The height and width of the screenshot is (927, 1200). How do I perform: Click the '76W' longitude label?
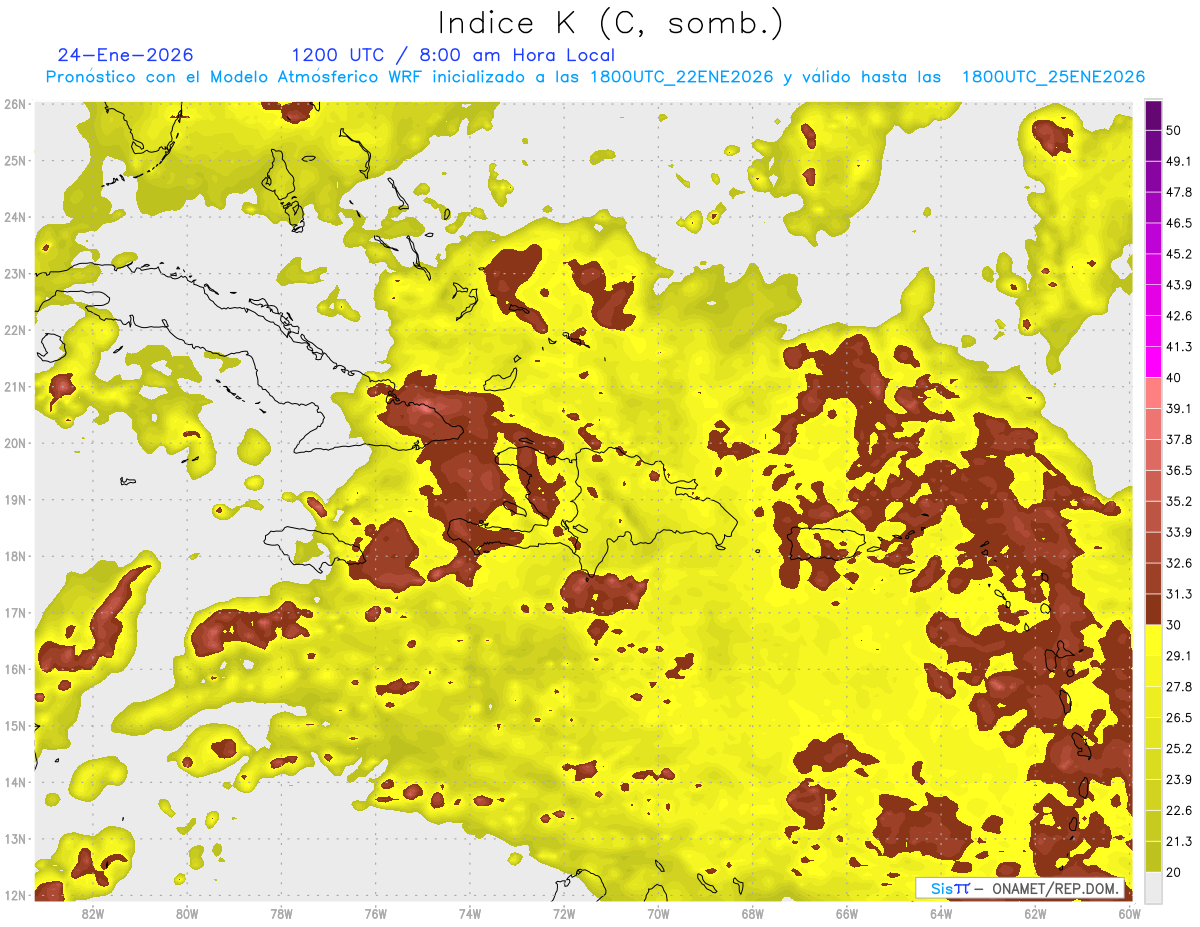[x=375, y=913]
